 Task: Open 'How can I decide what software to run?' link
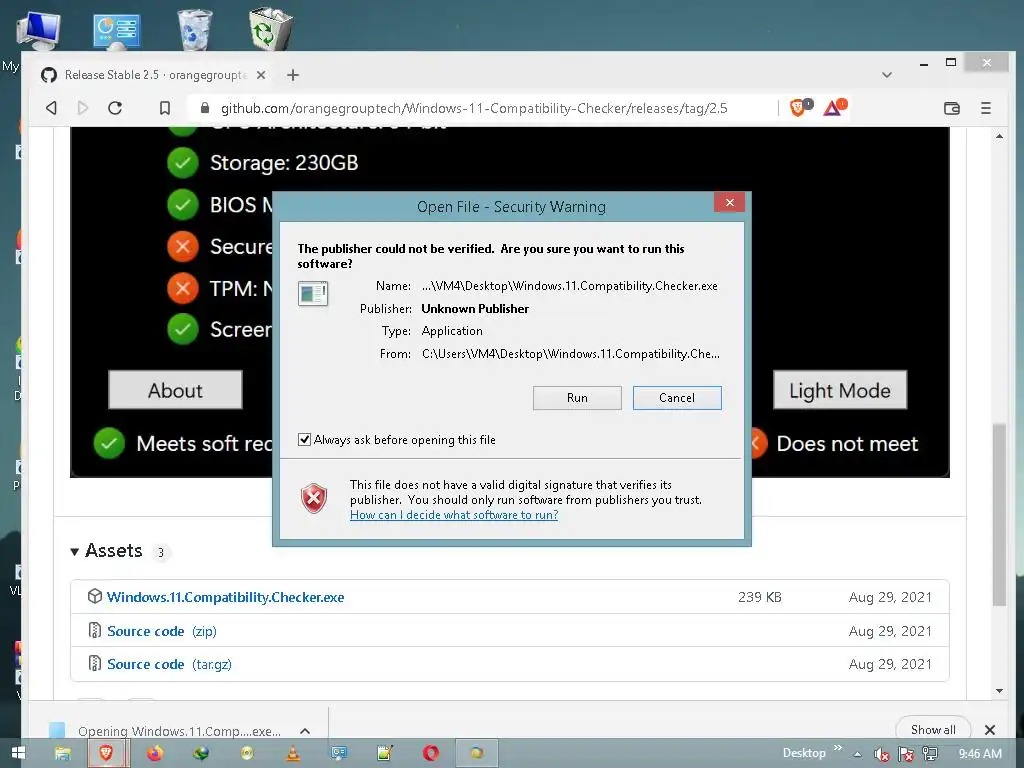[x=454, y=515]
